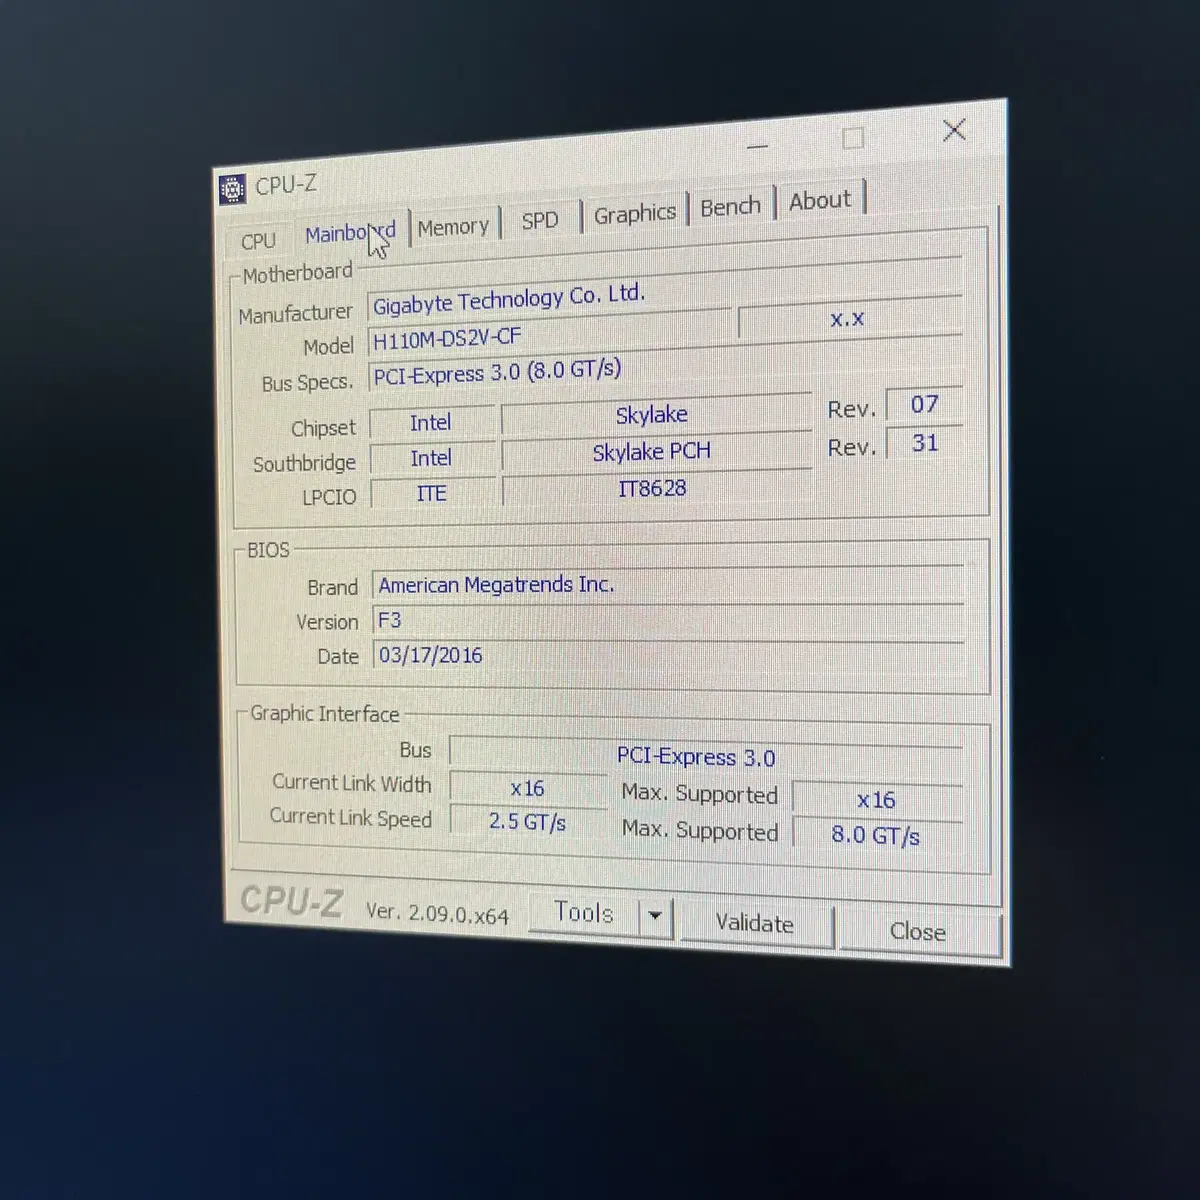The image size is (1200, 1200).
Task: Click the chipset Rev. 07 value
Action: coord(924,405)
